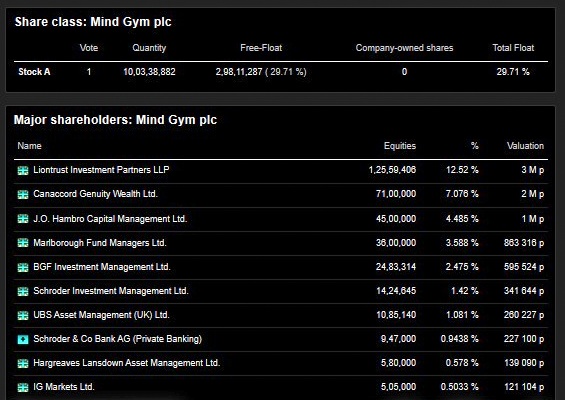Click the Valuation column header

[525, 146]
